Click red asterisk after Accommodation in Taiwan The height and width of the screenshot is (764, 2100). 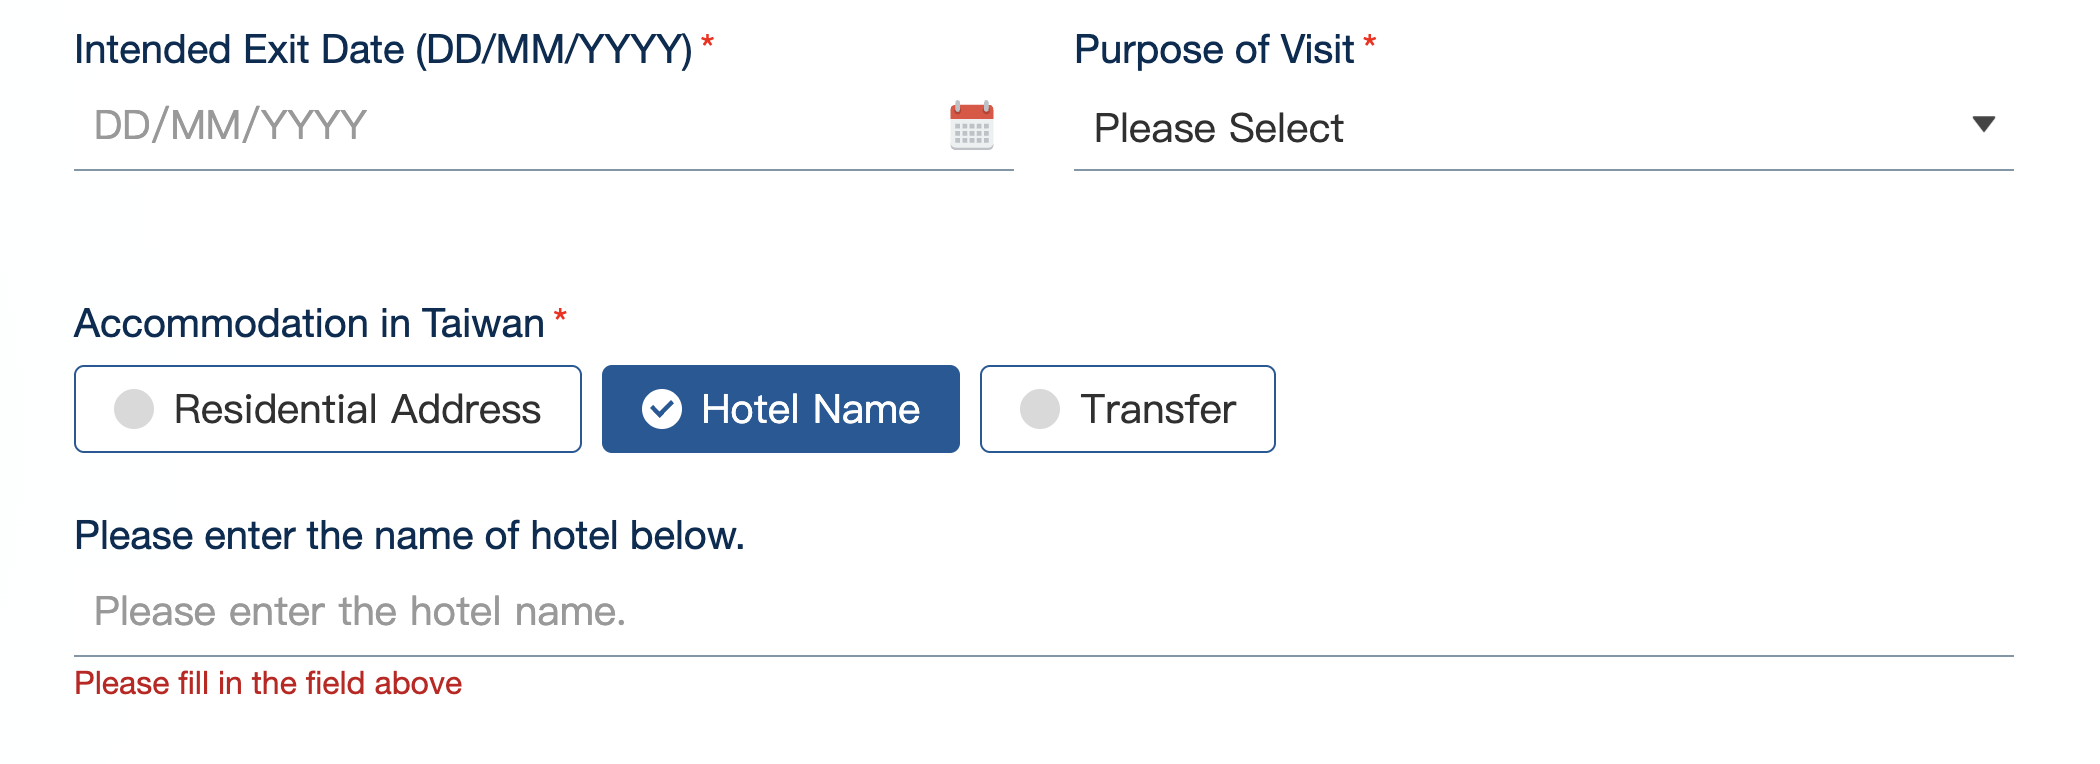[x=560, y=317]
